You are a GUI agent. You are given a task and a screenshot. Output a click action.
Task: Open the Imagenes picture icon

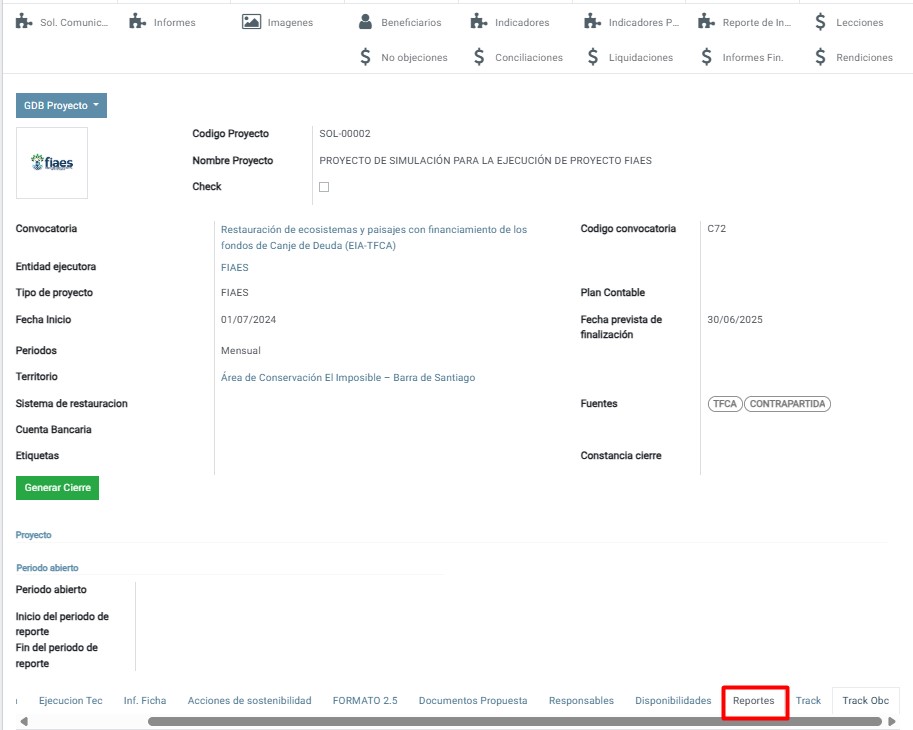coord(251,22)
